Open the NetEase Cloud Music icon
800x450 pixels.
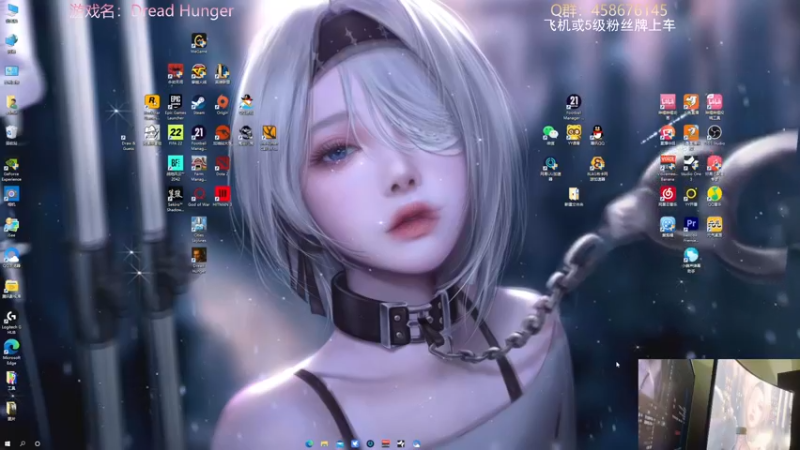[667, 194]
